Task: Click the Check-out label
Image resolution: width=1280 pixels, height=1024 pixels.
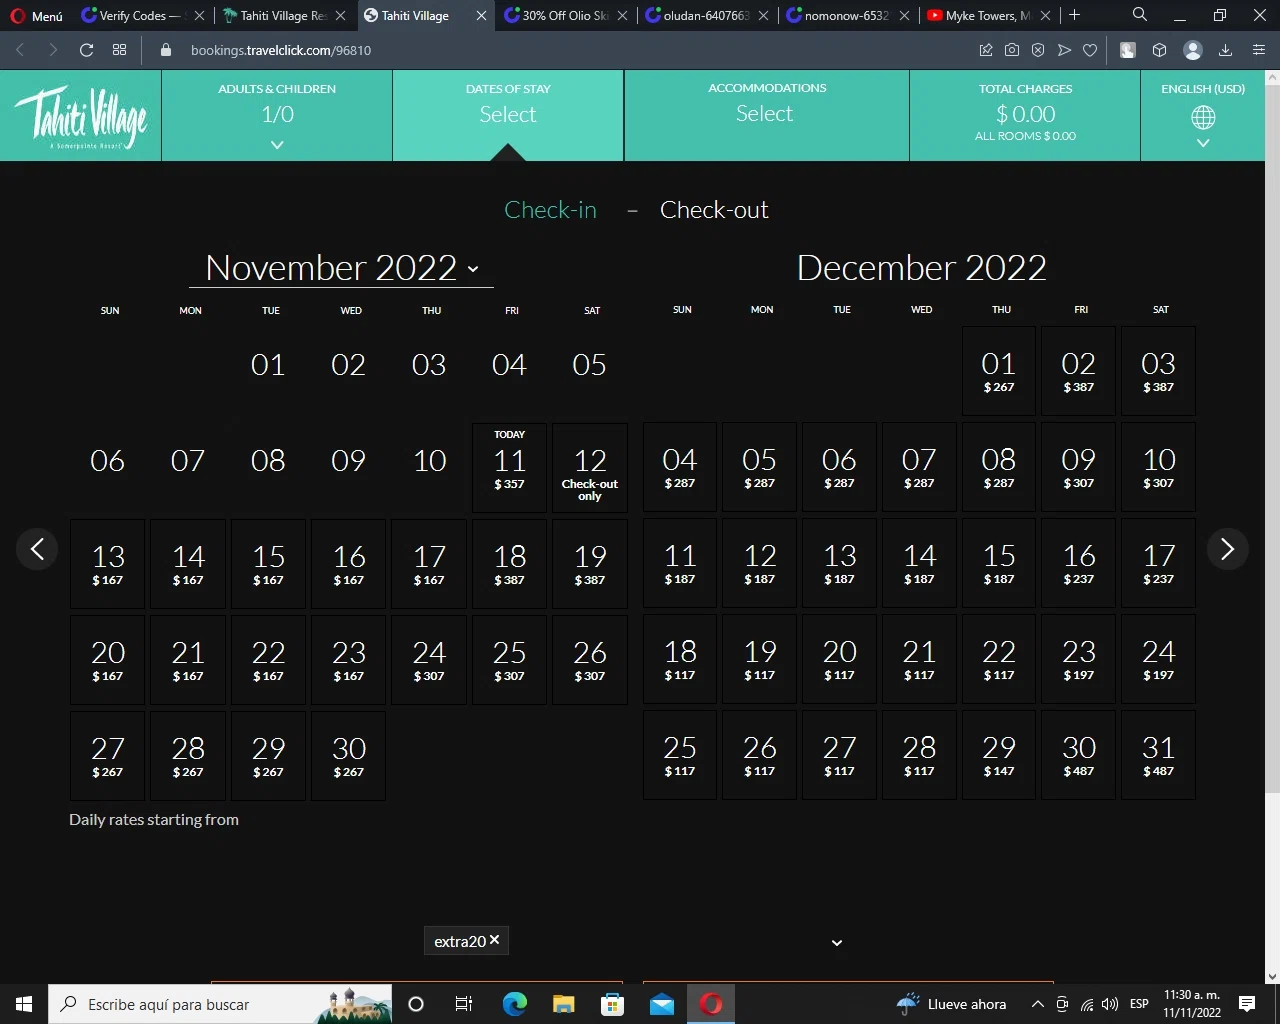Action: [x=714, y=210]
